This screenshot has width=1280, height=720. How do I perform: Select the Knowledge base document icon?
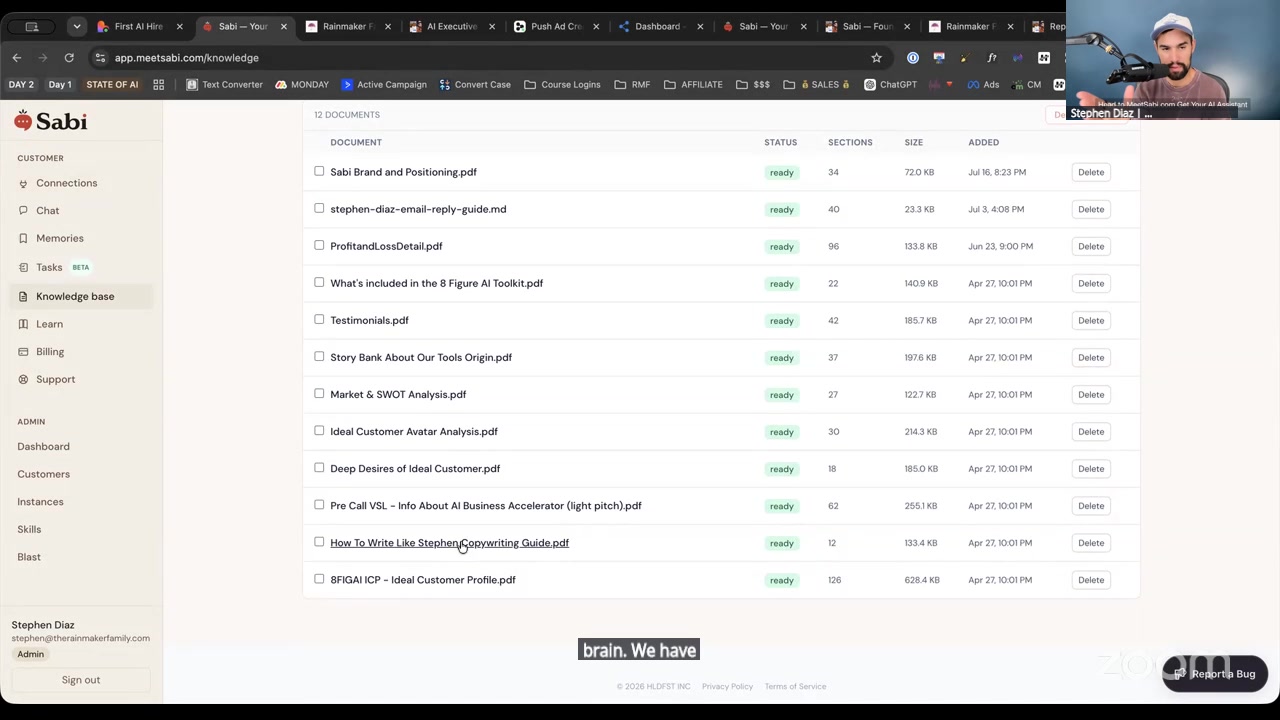tap(24, 297)
